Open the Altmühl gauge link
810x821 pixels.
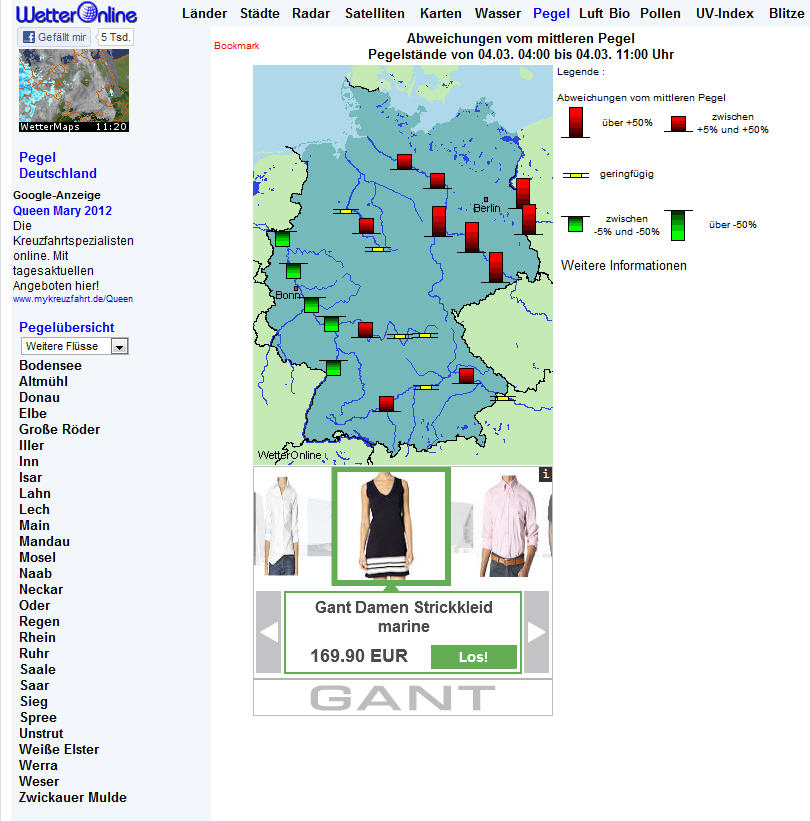(x=43, y=381)
